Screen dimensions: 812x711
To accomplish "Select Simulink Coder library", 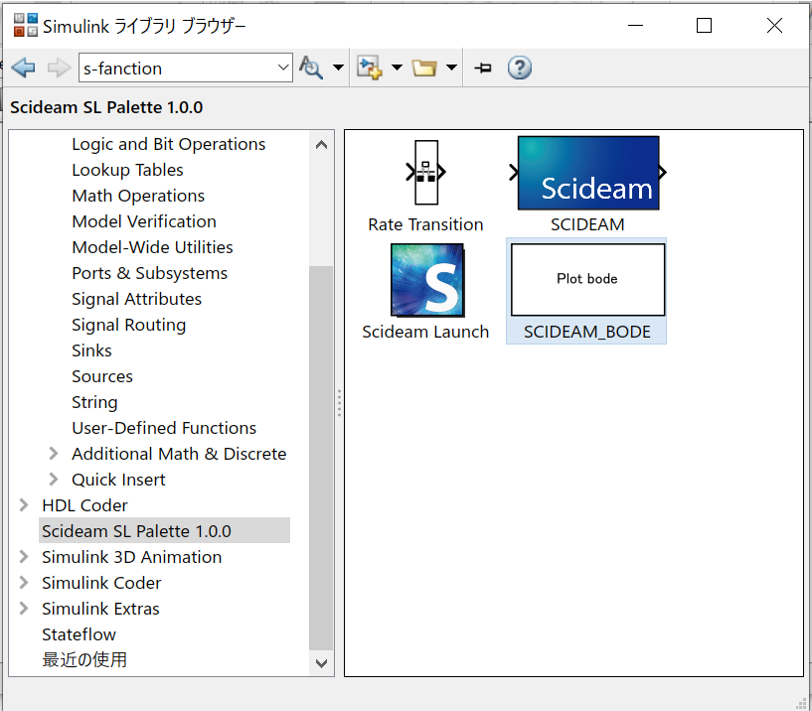I will click(x=102, y=583).
